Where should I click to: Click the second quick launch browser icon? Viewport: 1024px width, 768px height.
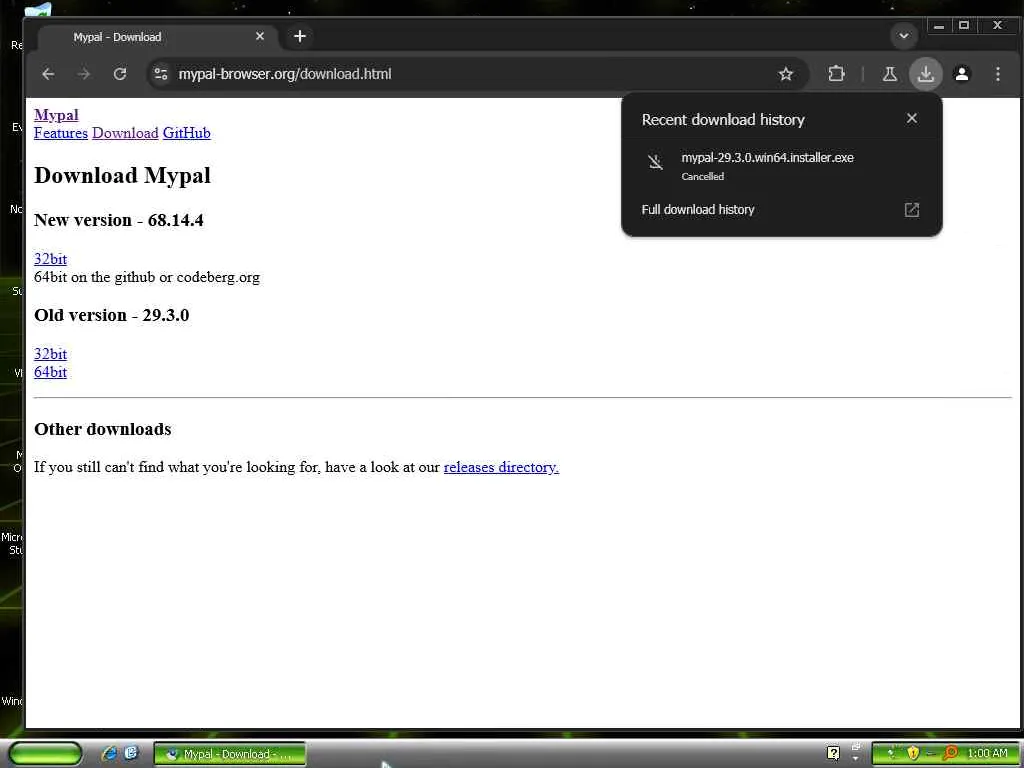click(x=131, y=753)
